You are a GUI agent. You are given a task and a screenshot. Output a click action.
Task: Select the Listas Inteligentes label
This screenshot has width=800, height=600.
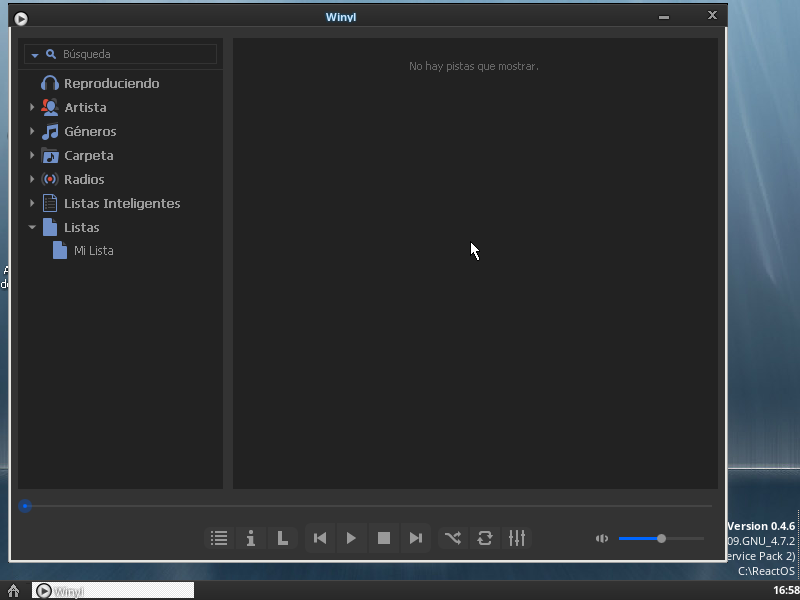(122, 204)
